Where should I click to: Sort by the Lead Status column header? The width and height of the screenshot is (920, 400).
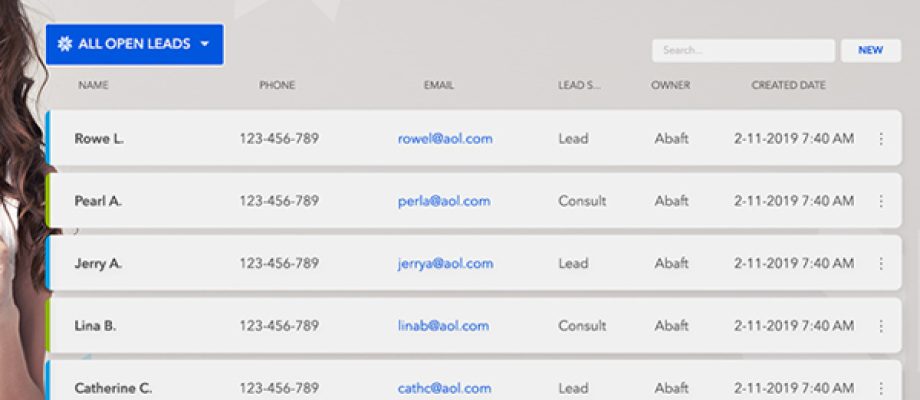point(579,85)
